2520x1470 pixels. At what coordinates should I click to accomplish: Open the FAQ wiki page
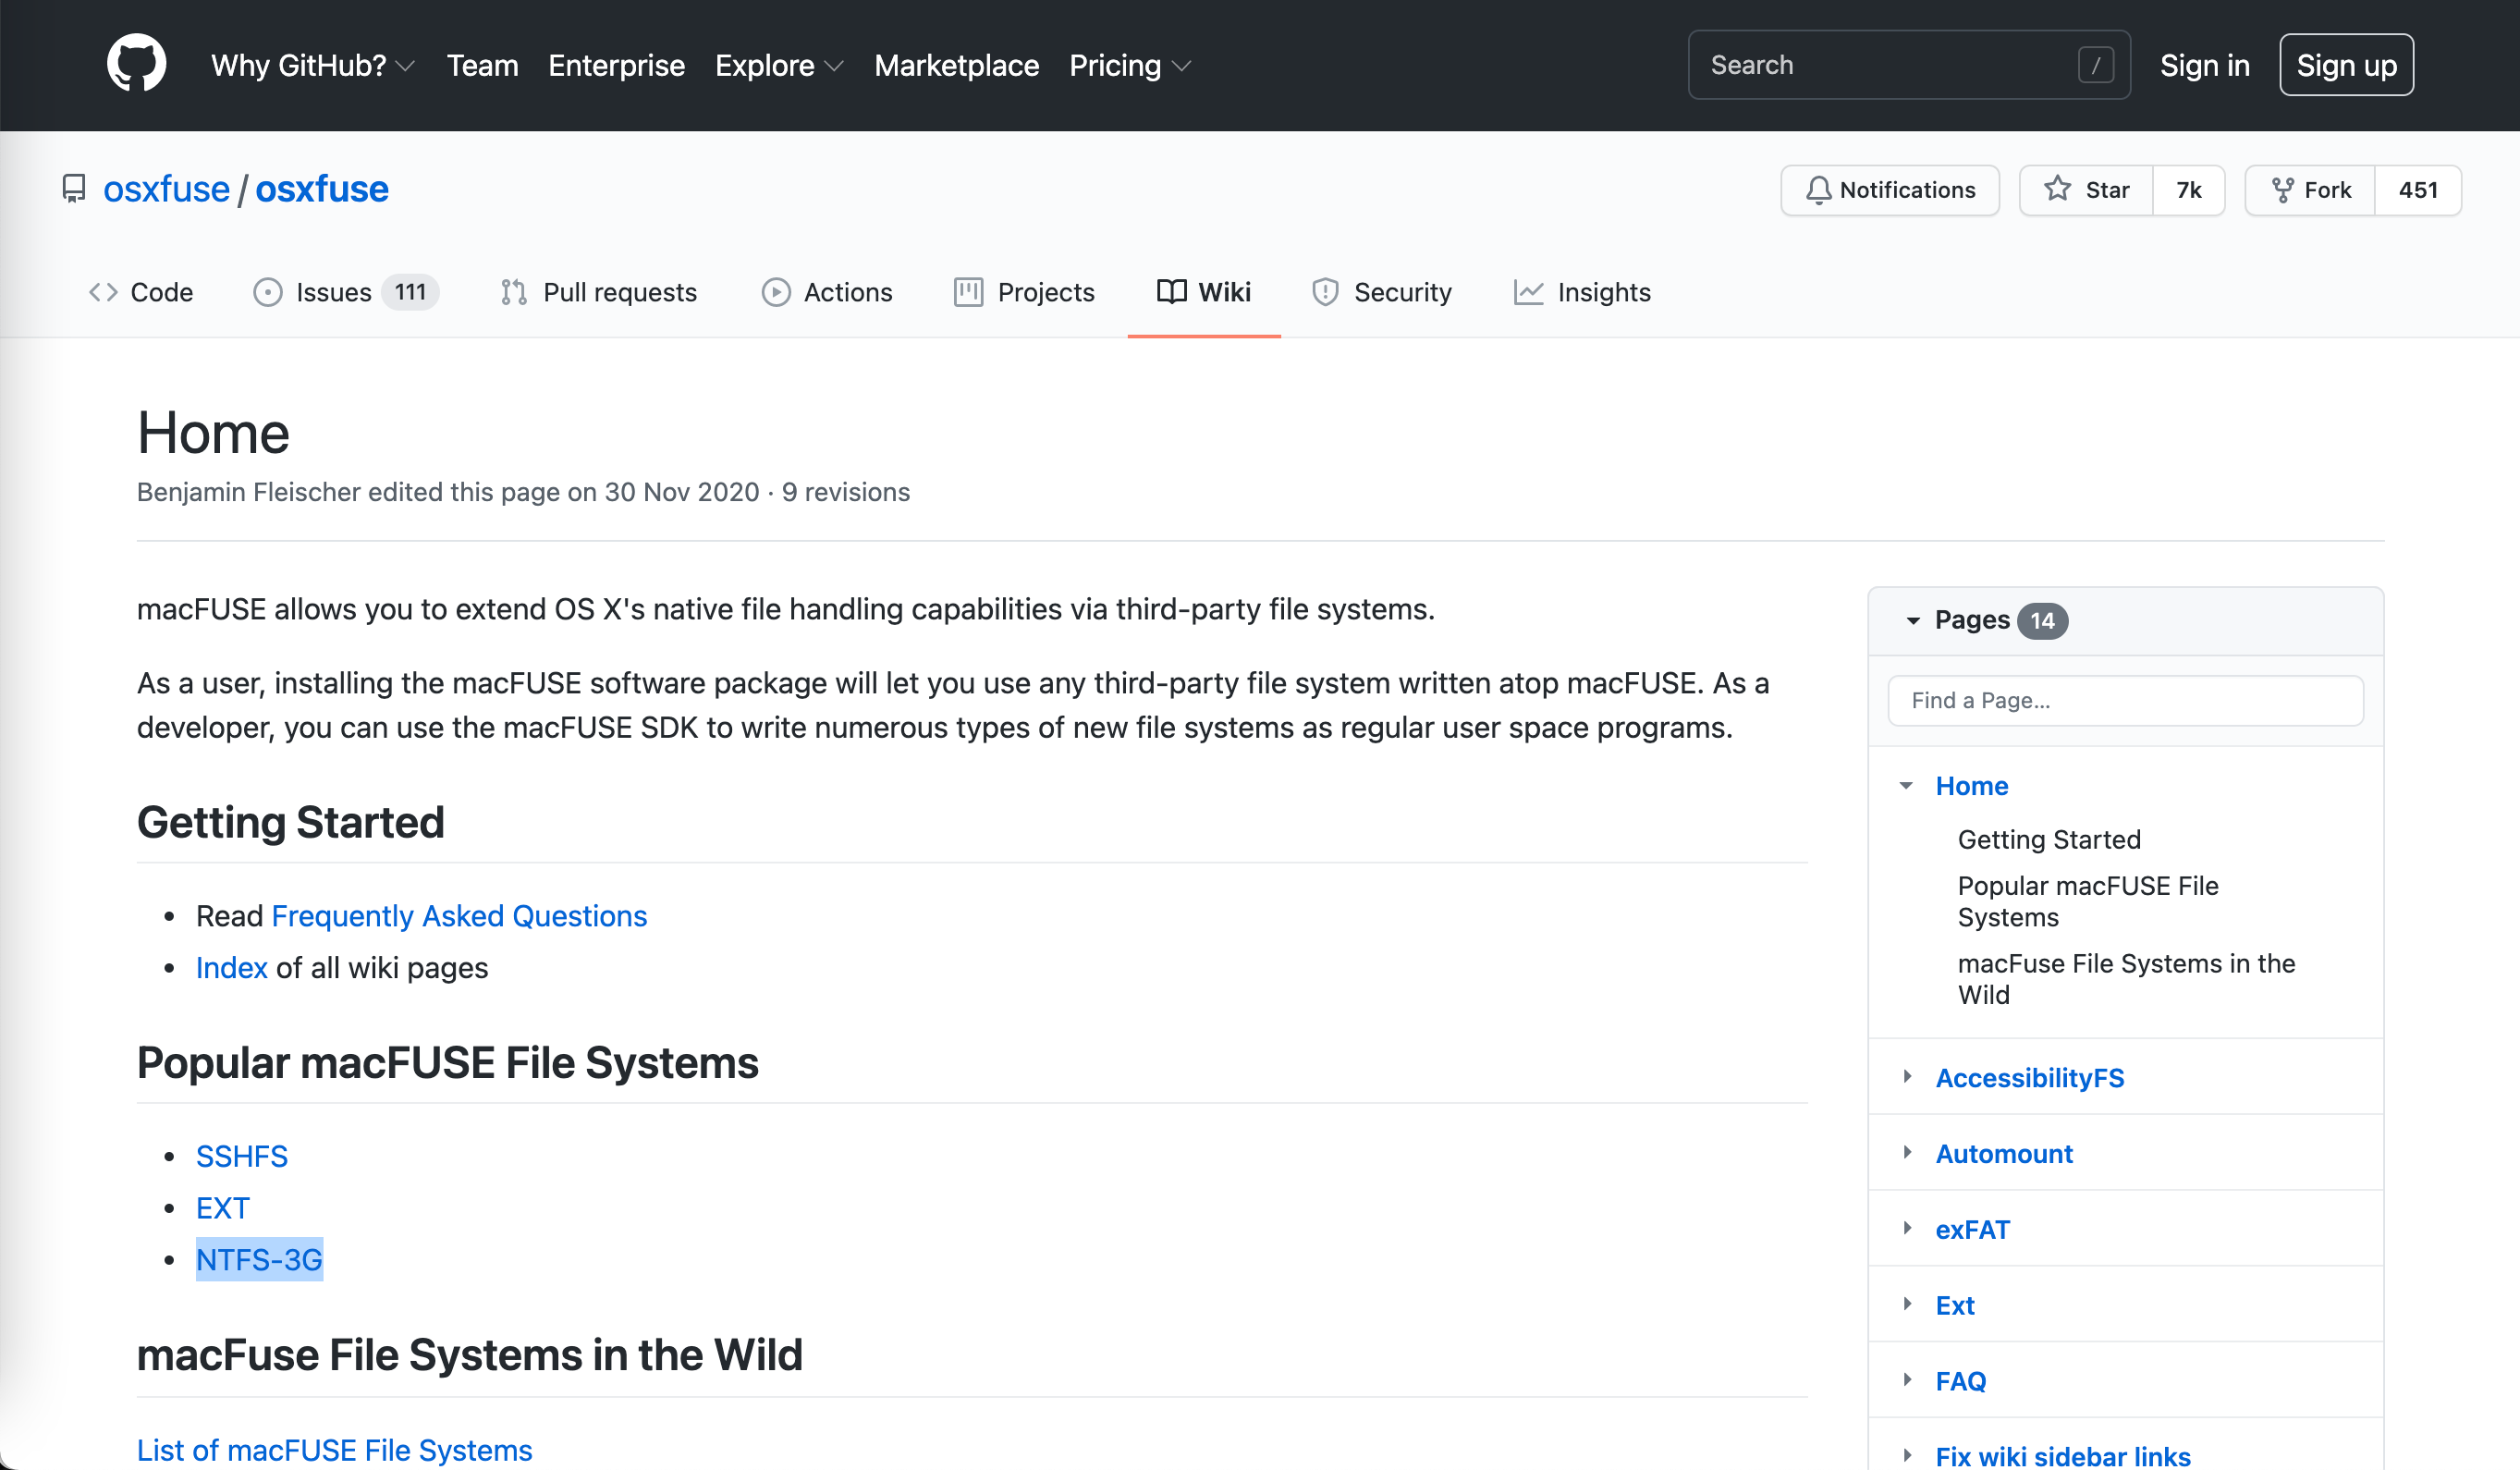(1960, 1382)
